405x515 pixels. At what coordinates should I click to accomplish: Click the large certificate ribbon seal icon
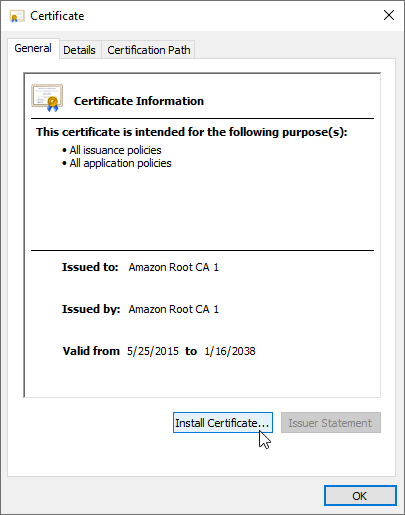(47, 98)
